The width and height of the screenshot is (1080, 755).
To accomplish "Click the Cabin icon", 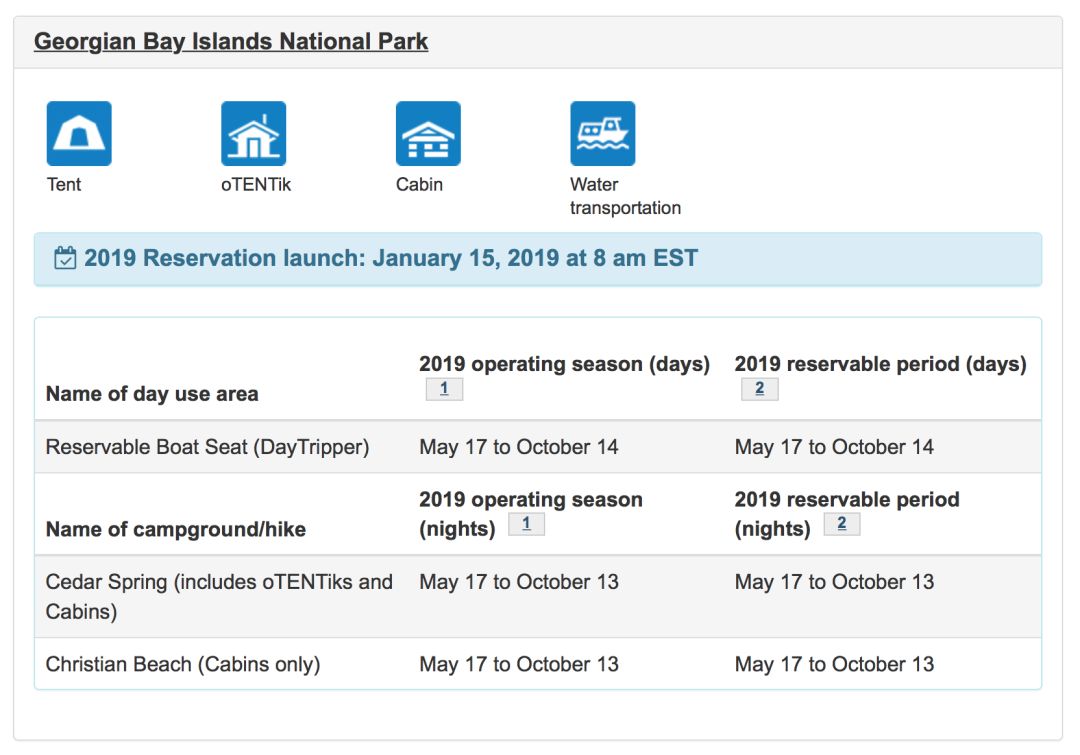I will point(428,134).
